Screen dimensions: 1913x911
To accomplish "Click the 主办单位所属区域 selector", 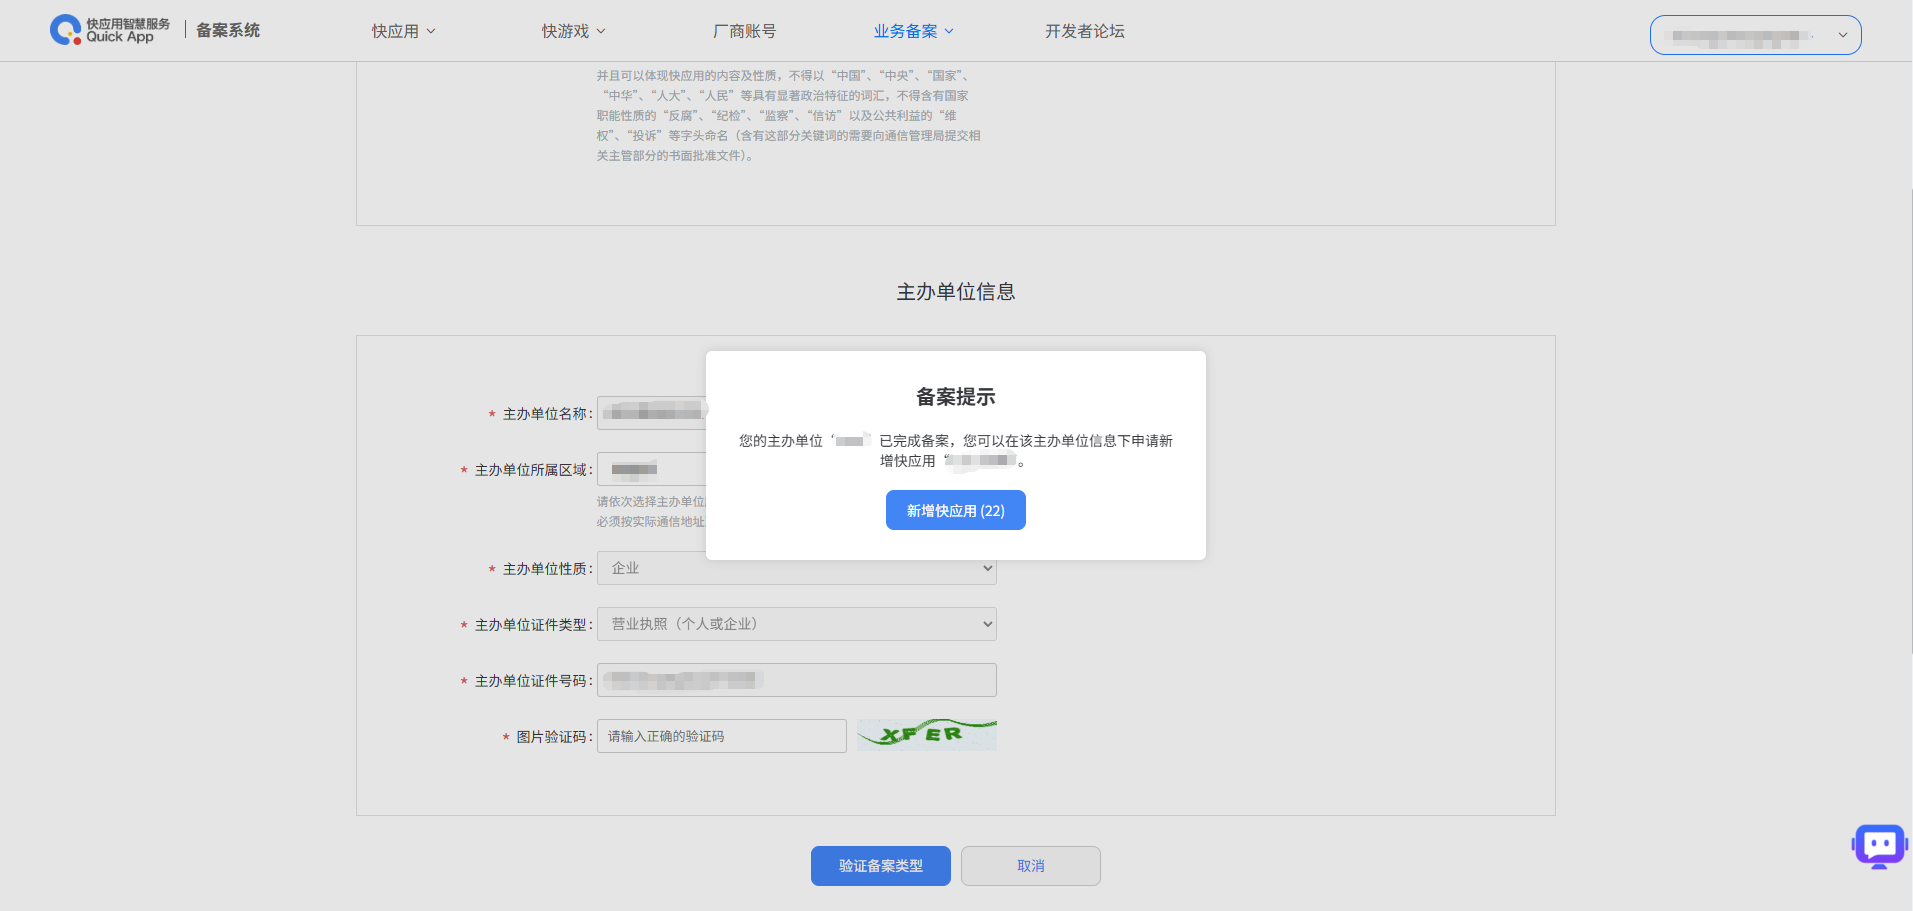I will tap(651, 469).
